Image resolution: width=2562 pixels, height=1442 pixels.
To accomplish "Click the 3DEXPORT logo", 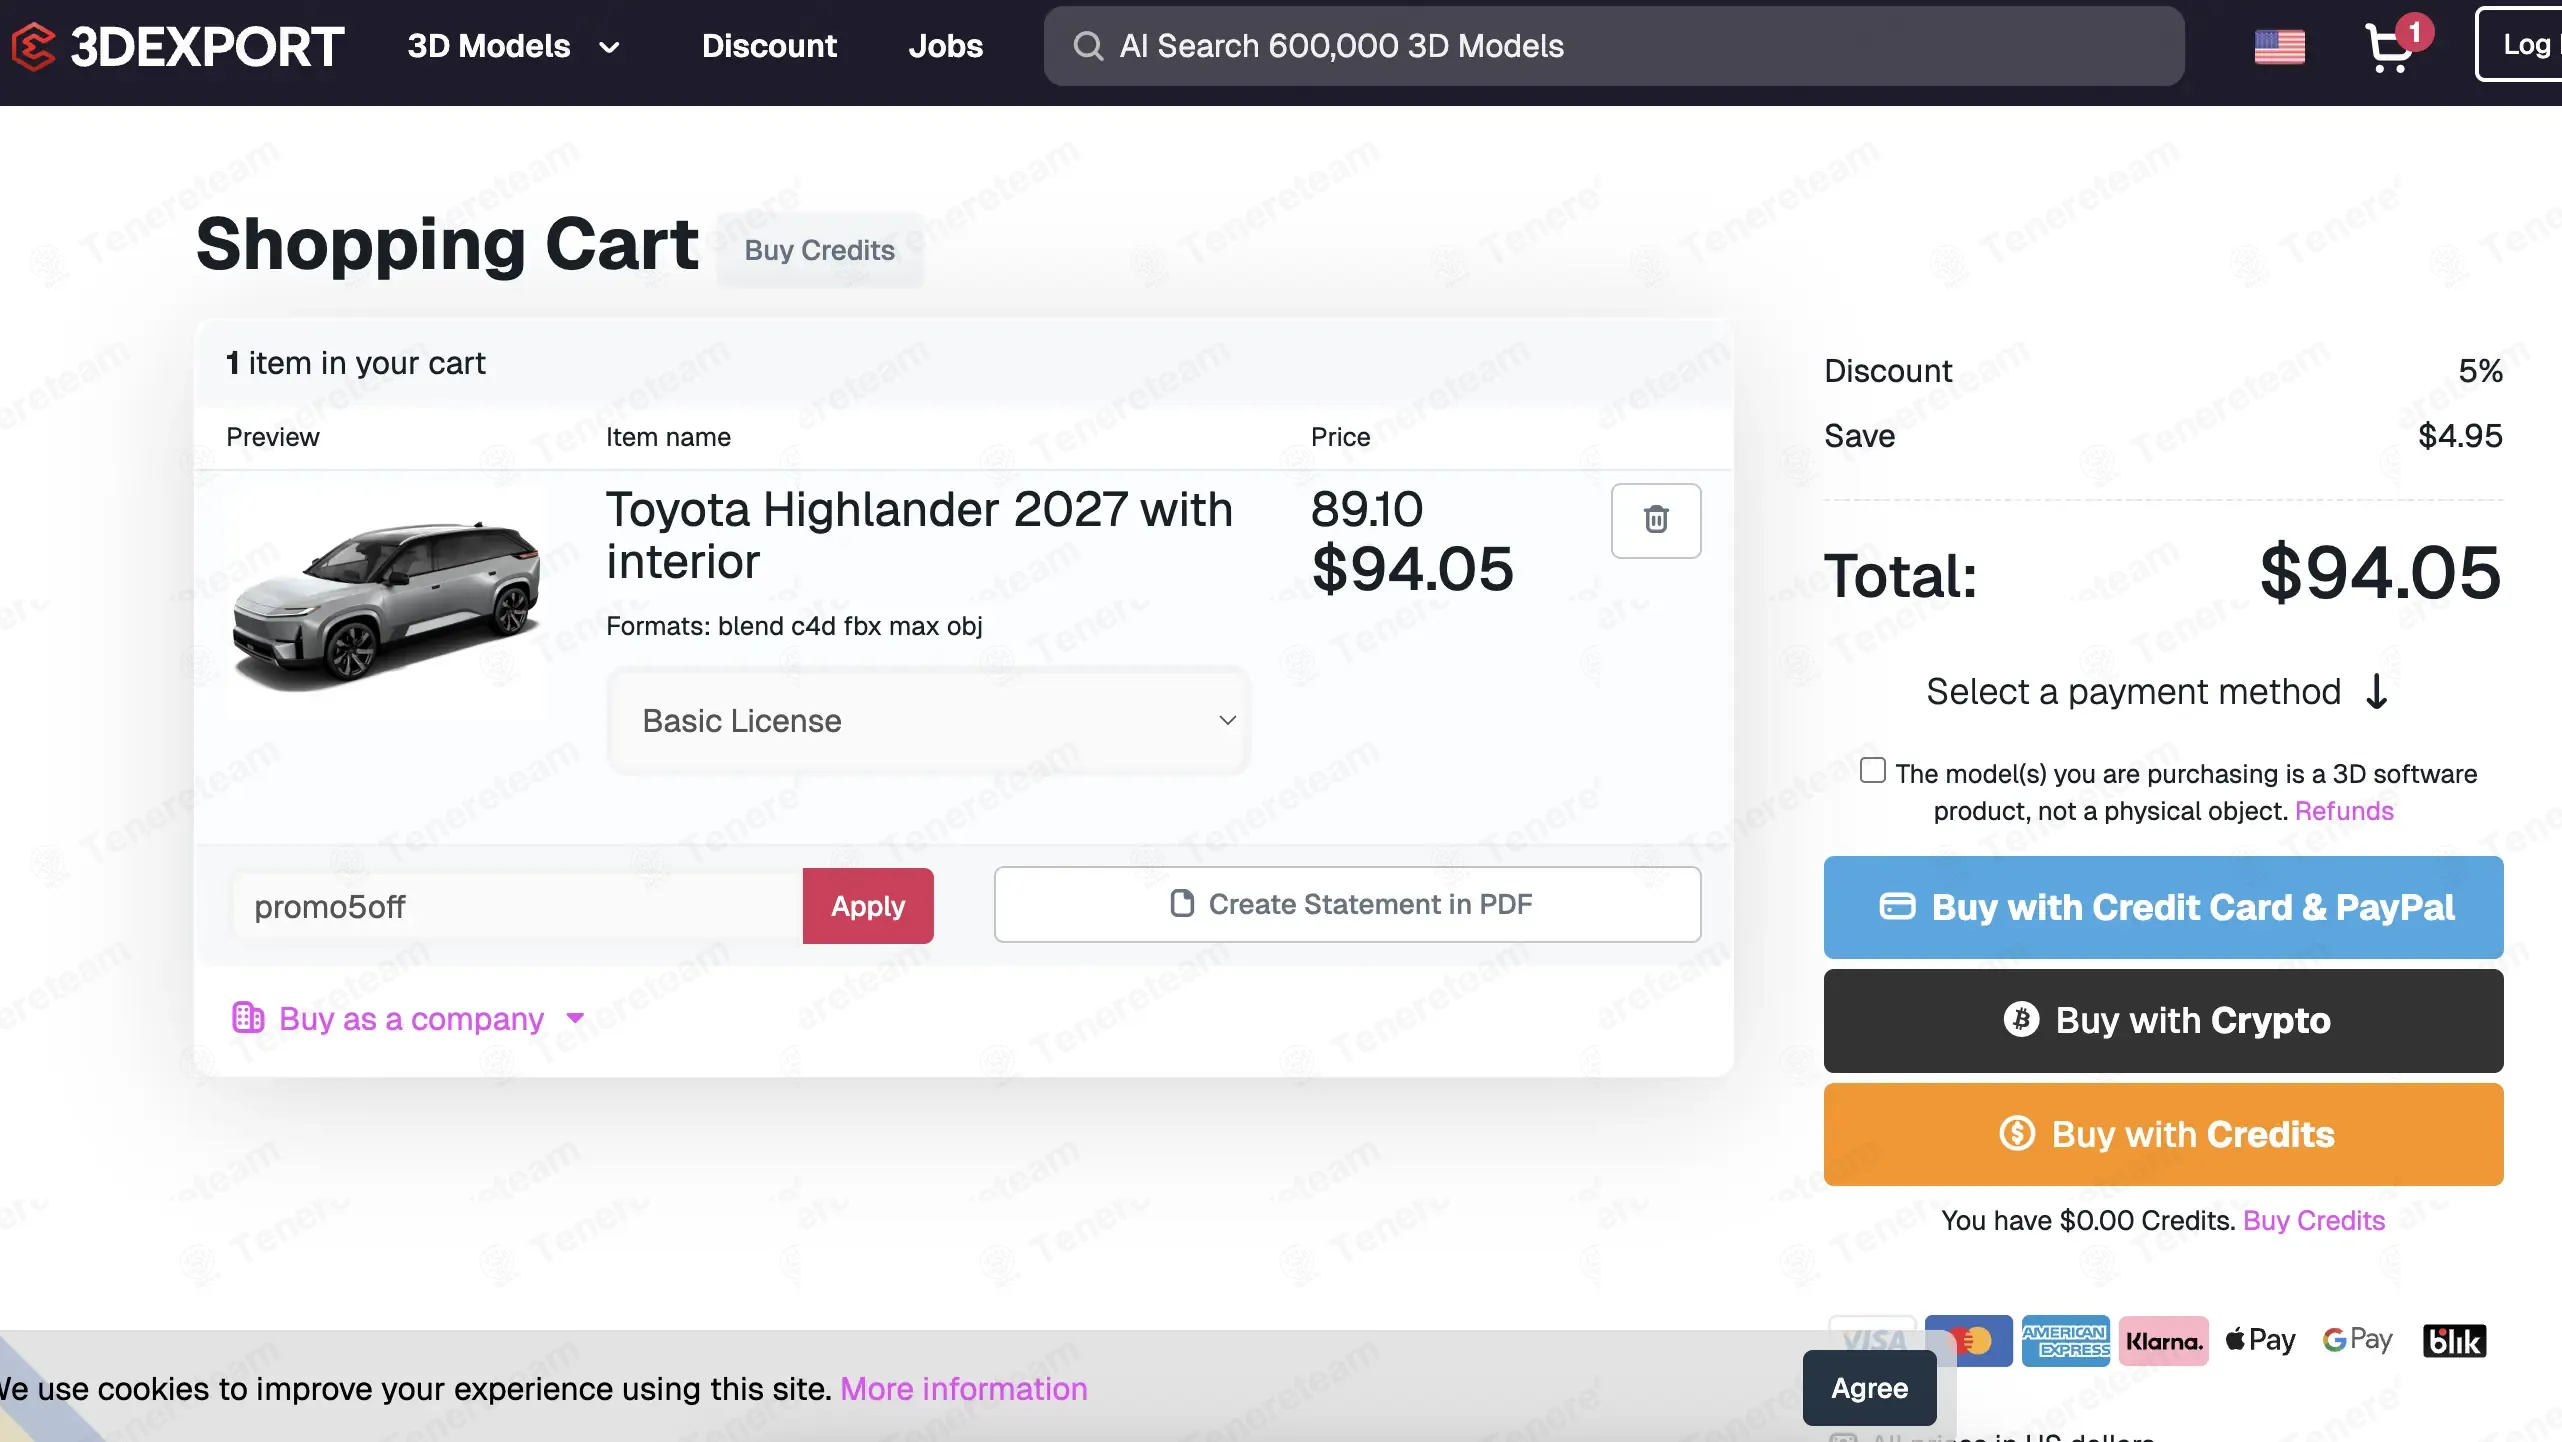I will (177, 46).
